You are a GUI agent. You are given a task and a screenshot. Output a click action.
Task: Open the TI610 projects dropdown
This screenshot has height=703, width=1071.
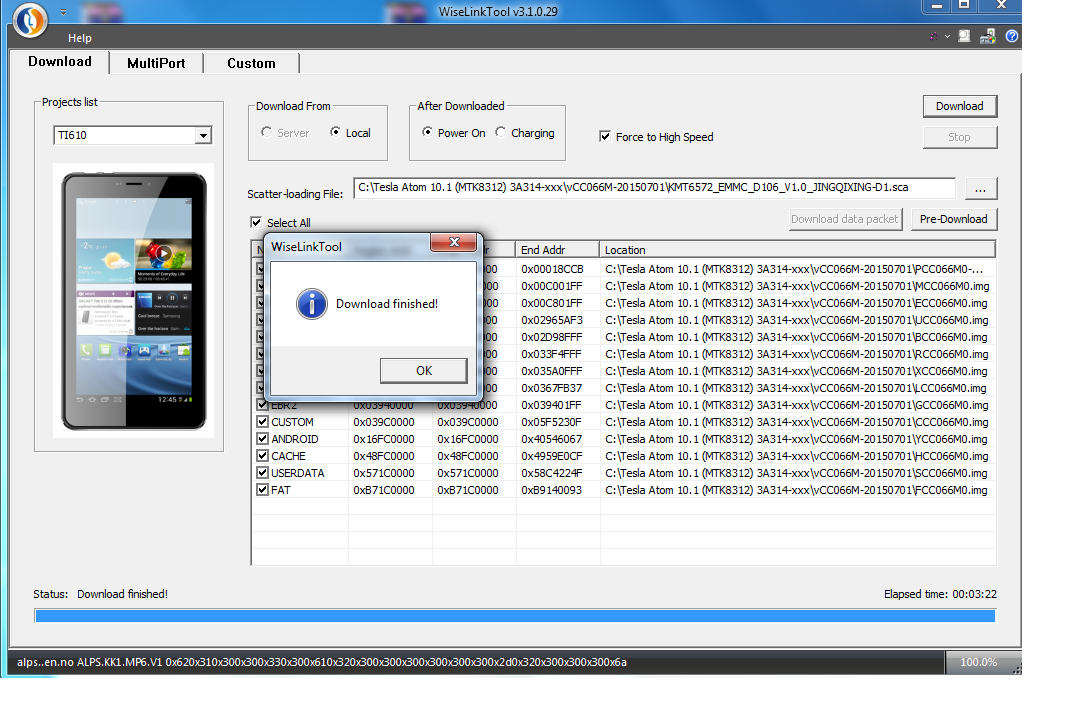tap(203, 136)
